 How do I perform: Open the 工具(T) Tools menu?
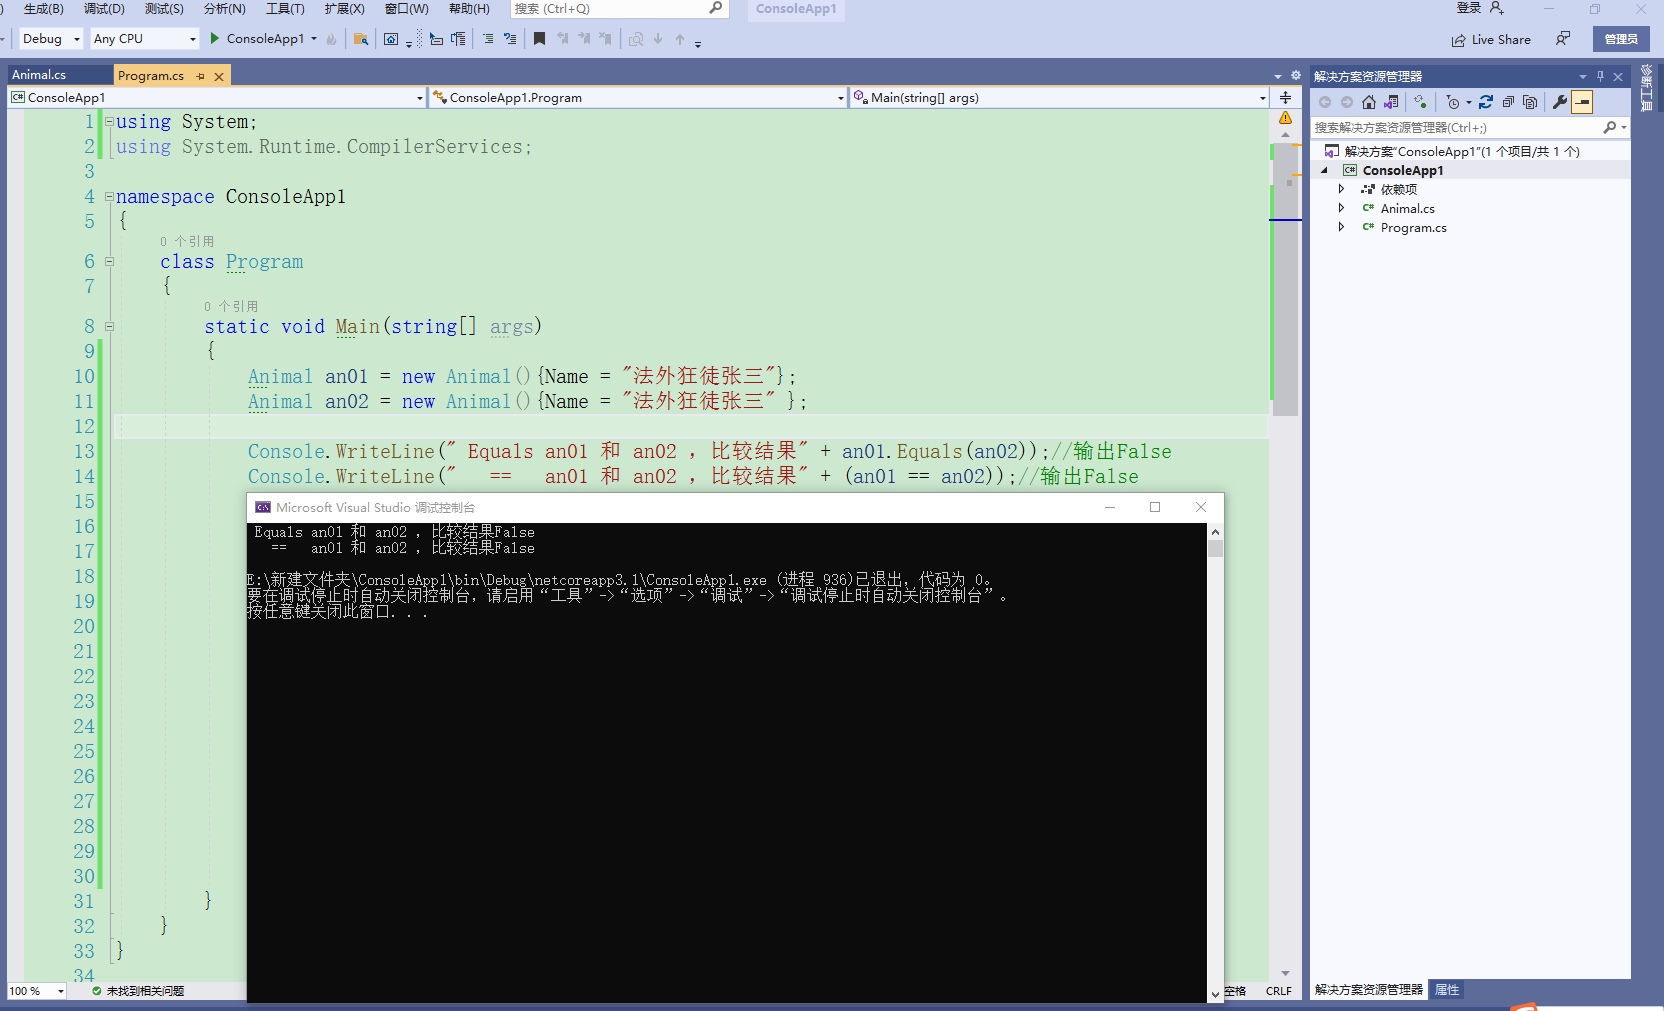click(x=285, y=8)
